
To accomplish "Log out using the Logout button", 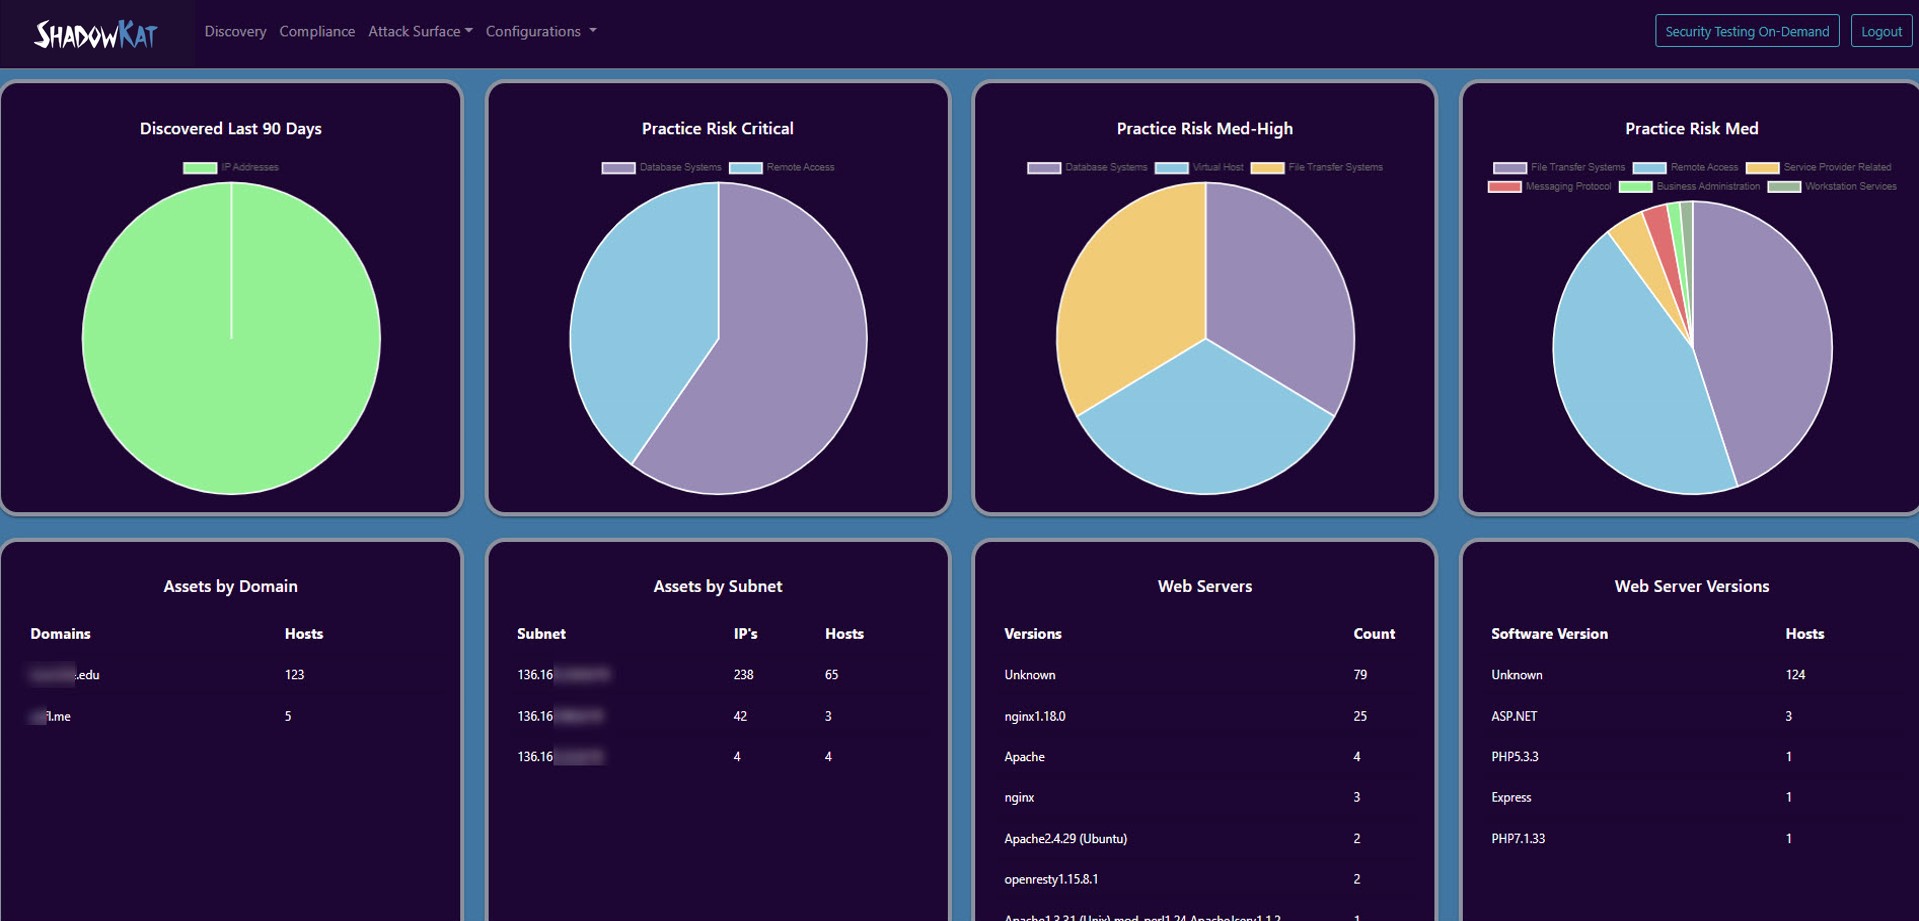I will [x=1881, y=30].
